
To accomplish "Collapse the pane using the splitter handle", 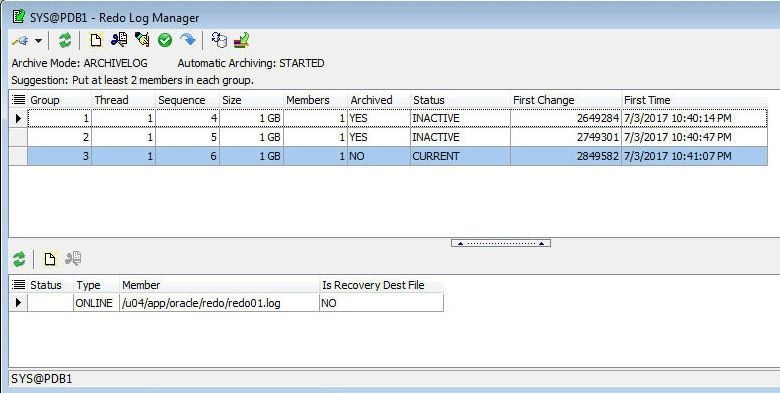I will tap(500, 243).
